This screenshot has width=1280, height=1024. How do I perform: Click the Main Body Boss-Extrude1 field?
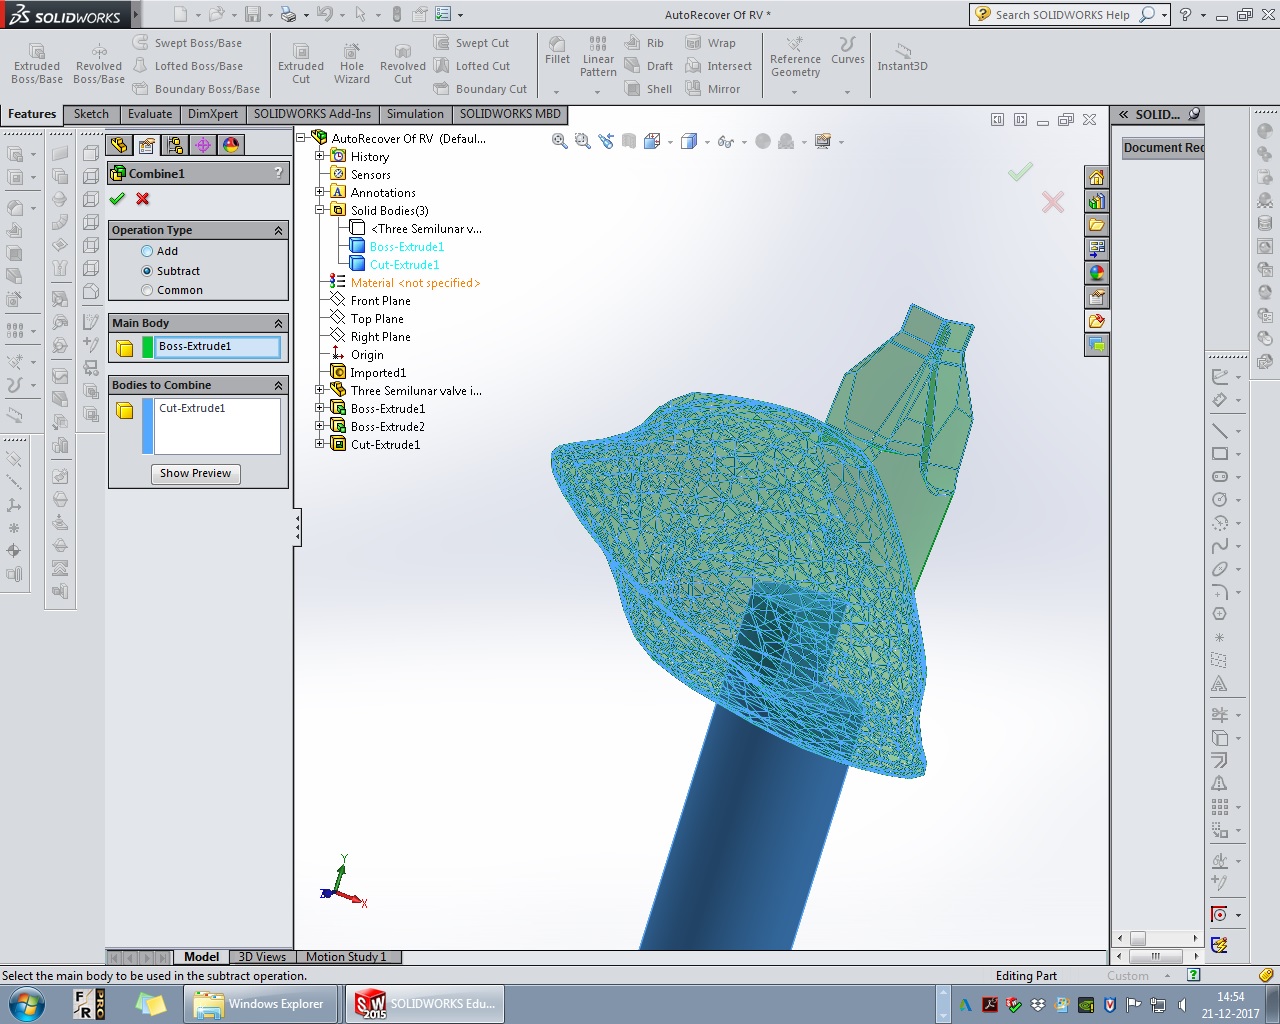pos(218,347)
